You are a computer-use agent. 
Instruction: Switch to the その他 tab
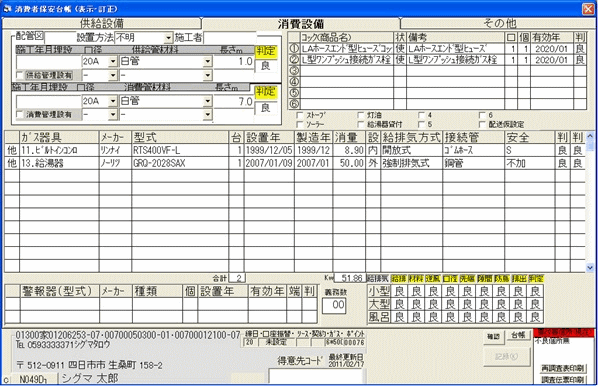[499, 23]
